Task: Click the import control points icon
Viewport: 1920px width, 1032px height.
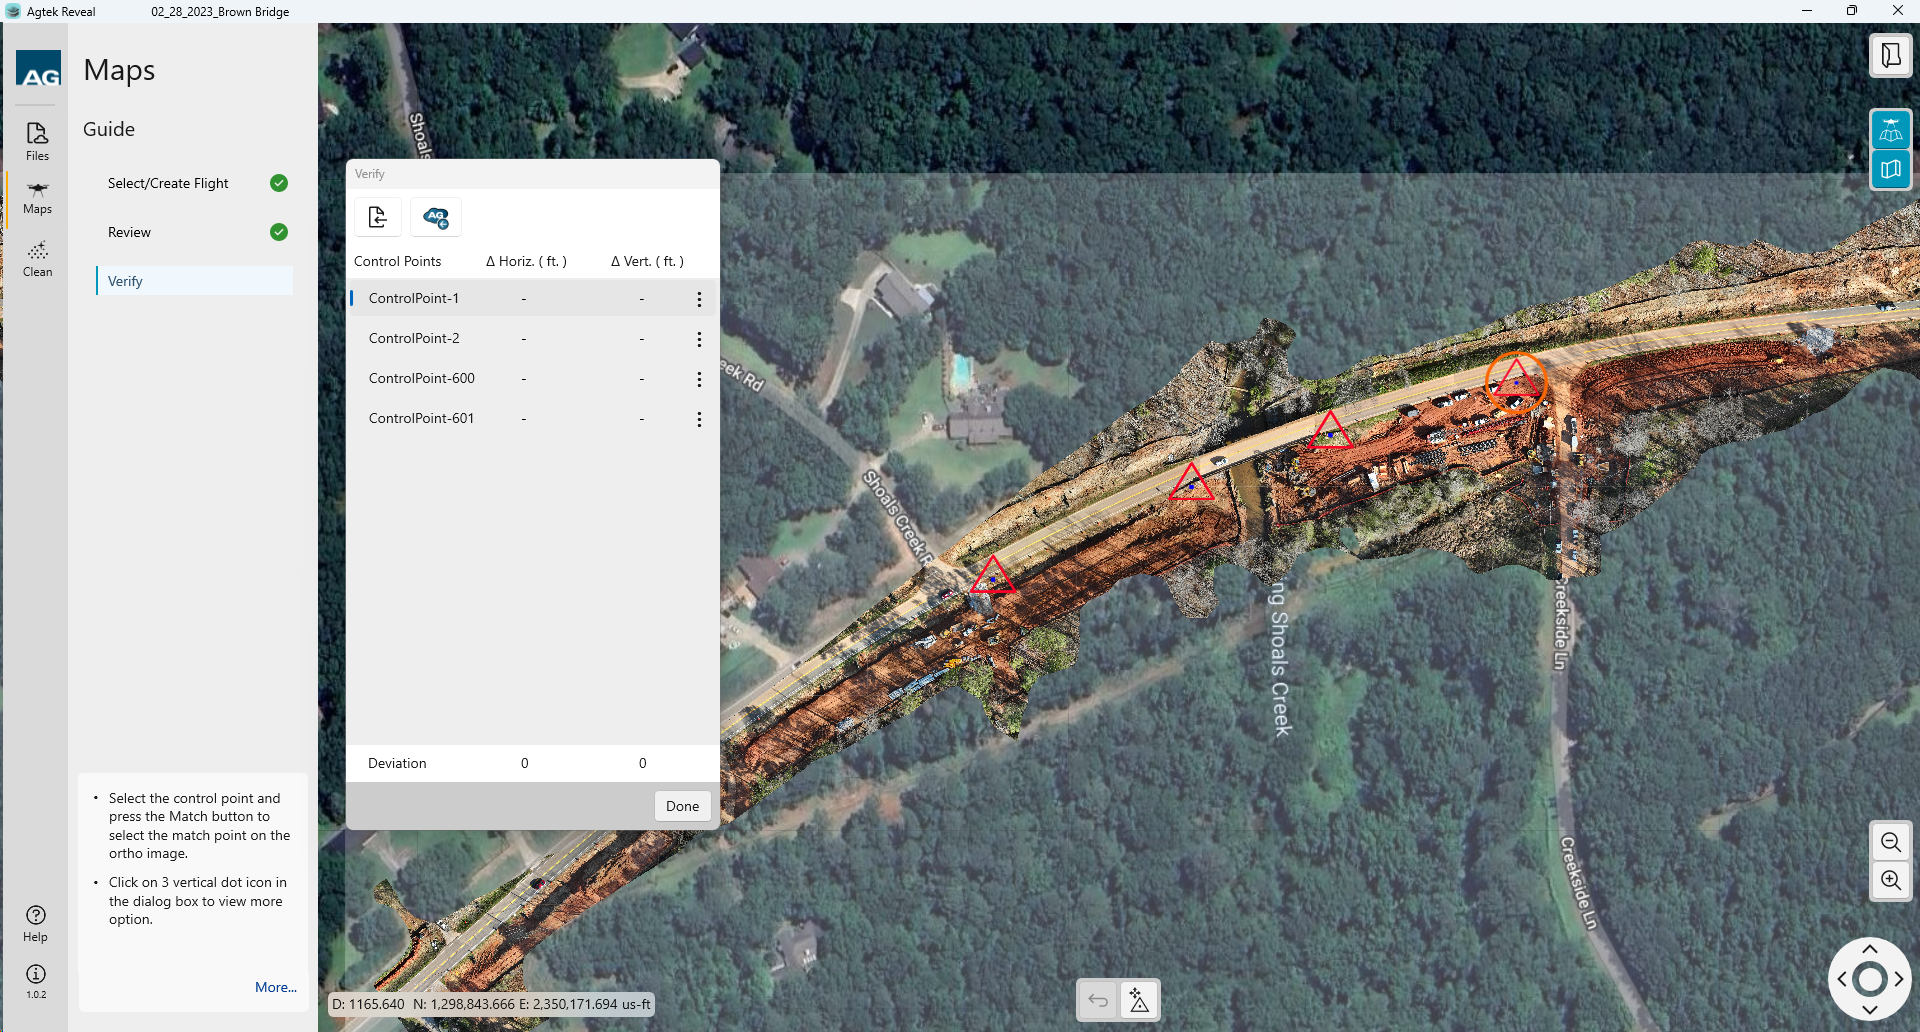Action: [x=378, y=217]
